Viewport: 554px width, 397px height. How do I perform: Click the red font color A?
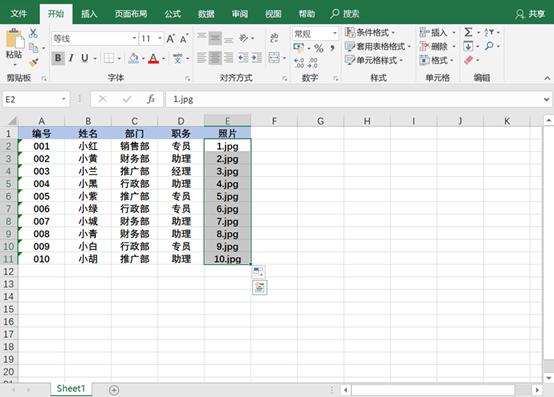[x=153, y=58]
